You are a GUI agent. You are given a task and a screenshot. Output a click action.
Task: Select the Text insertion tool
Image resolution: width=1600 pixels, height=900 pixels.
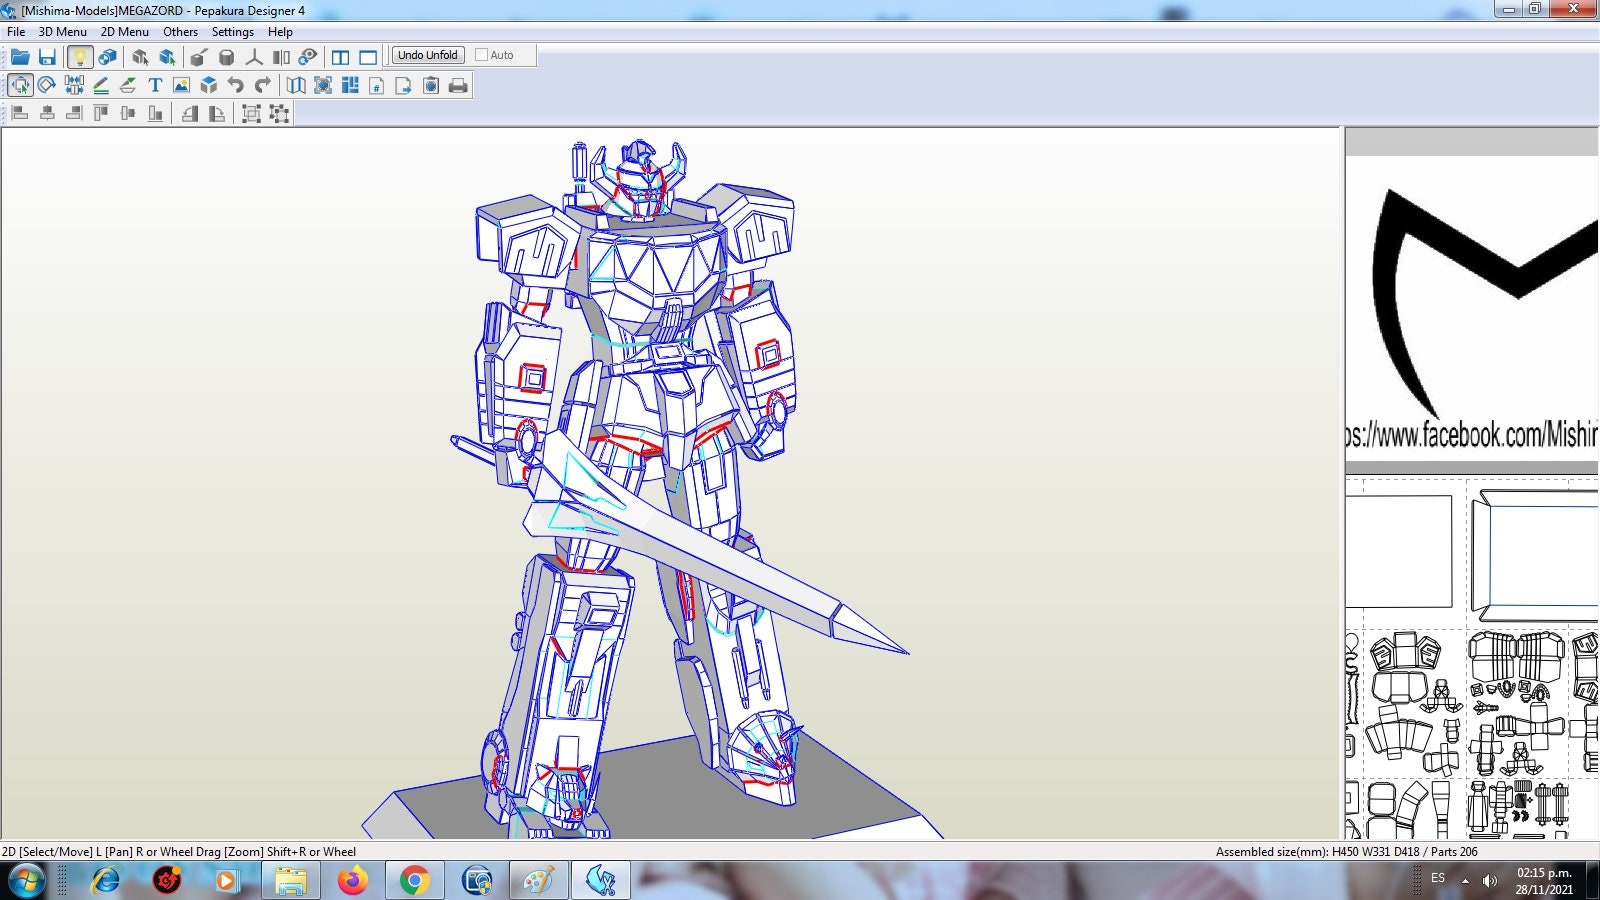pos(156,85)
